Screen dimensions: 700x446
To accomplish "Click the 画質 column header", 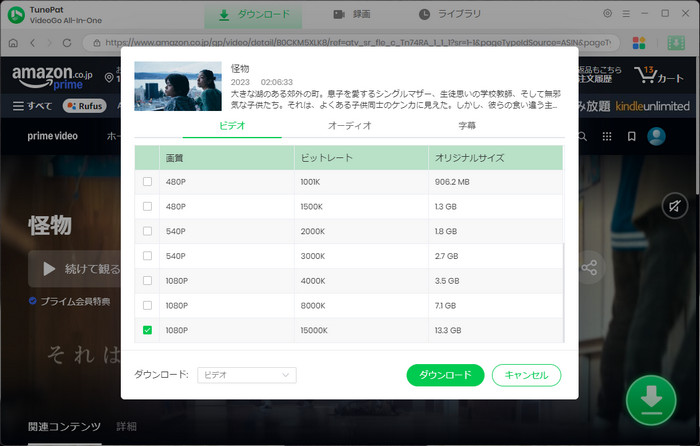I will (x=227, y=158).
